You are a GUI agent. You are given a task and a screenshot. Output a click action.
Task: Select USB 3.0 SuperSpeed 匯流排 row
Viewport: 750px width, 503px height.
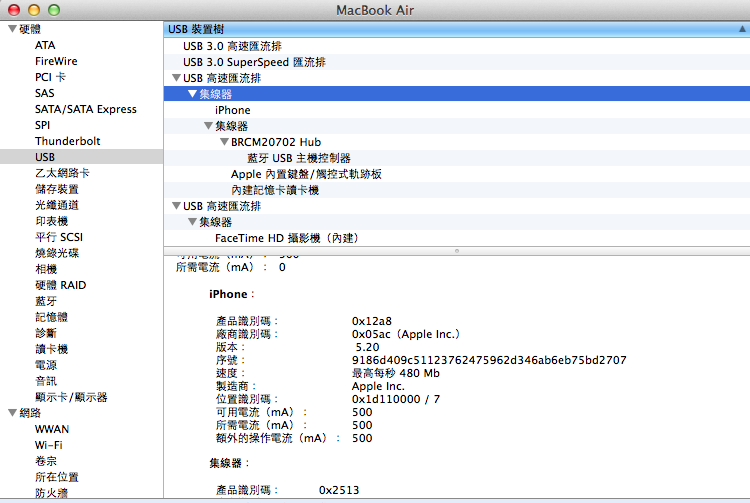click(x=457, y=62)
